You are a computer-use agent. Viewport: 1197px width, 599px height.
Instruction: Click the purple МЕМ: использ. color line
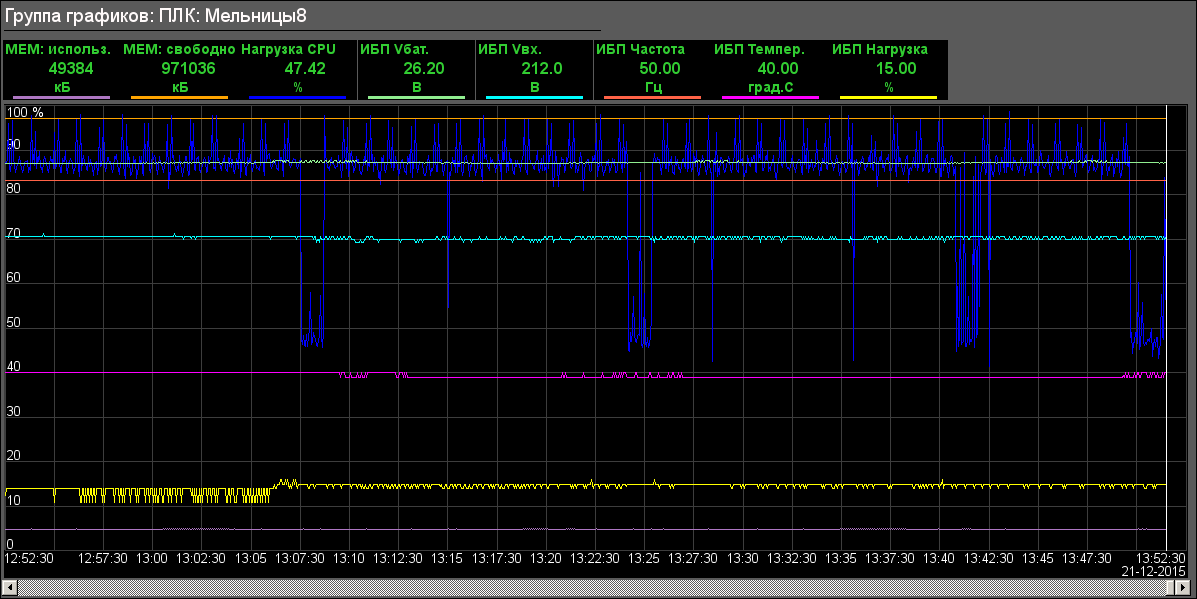point(61,98)
